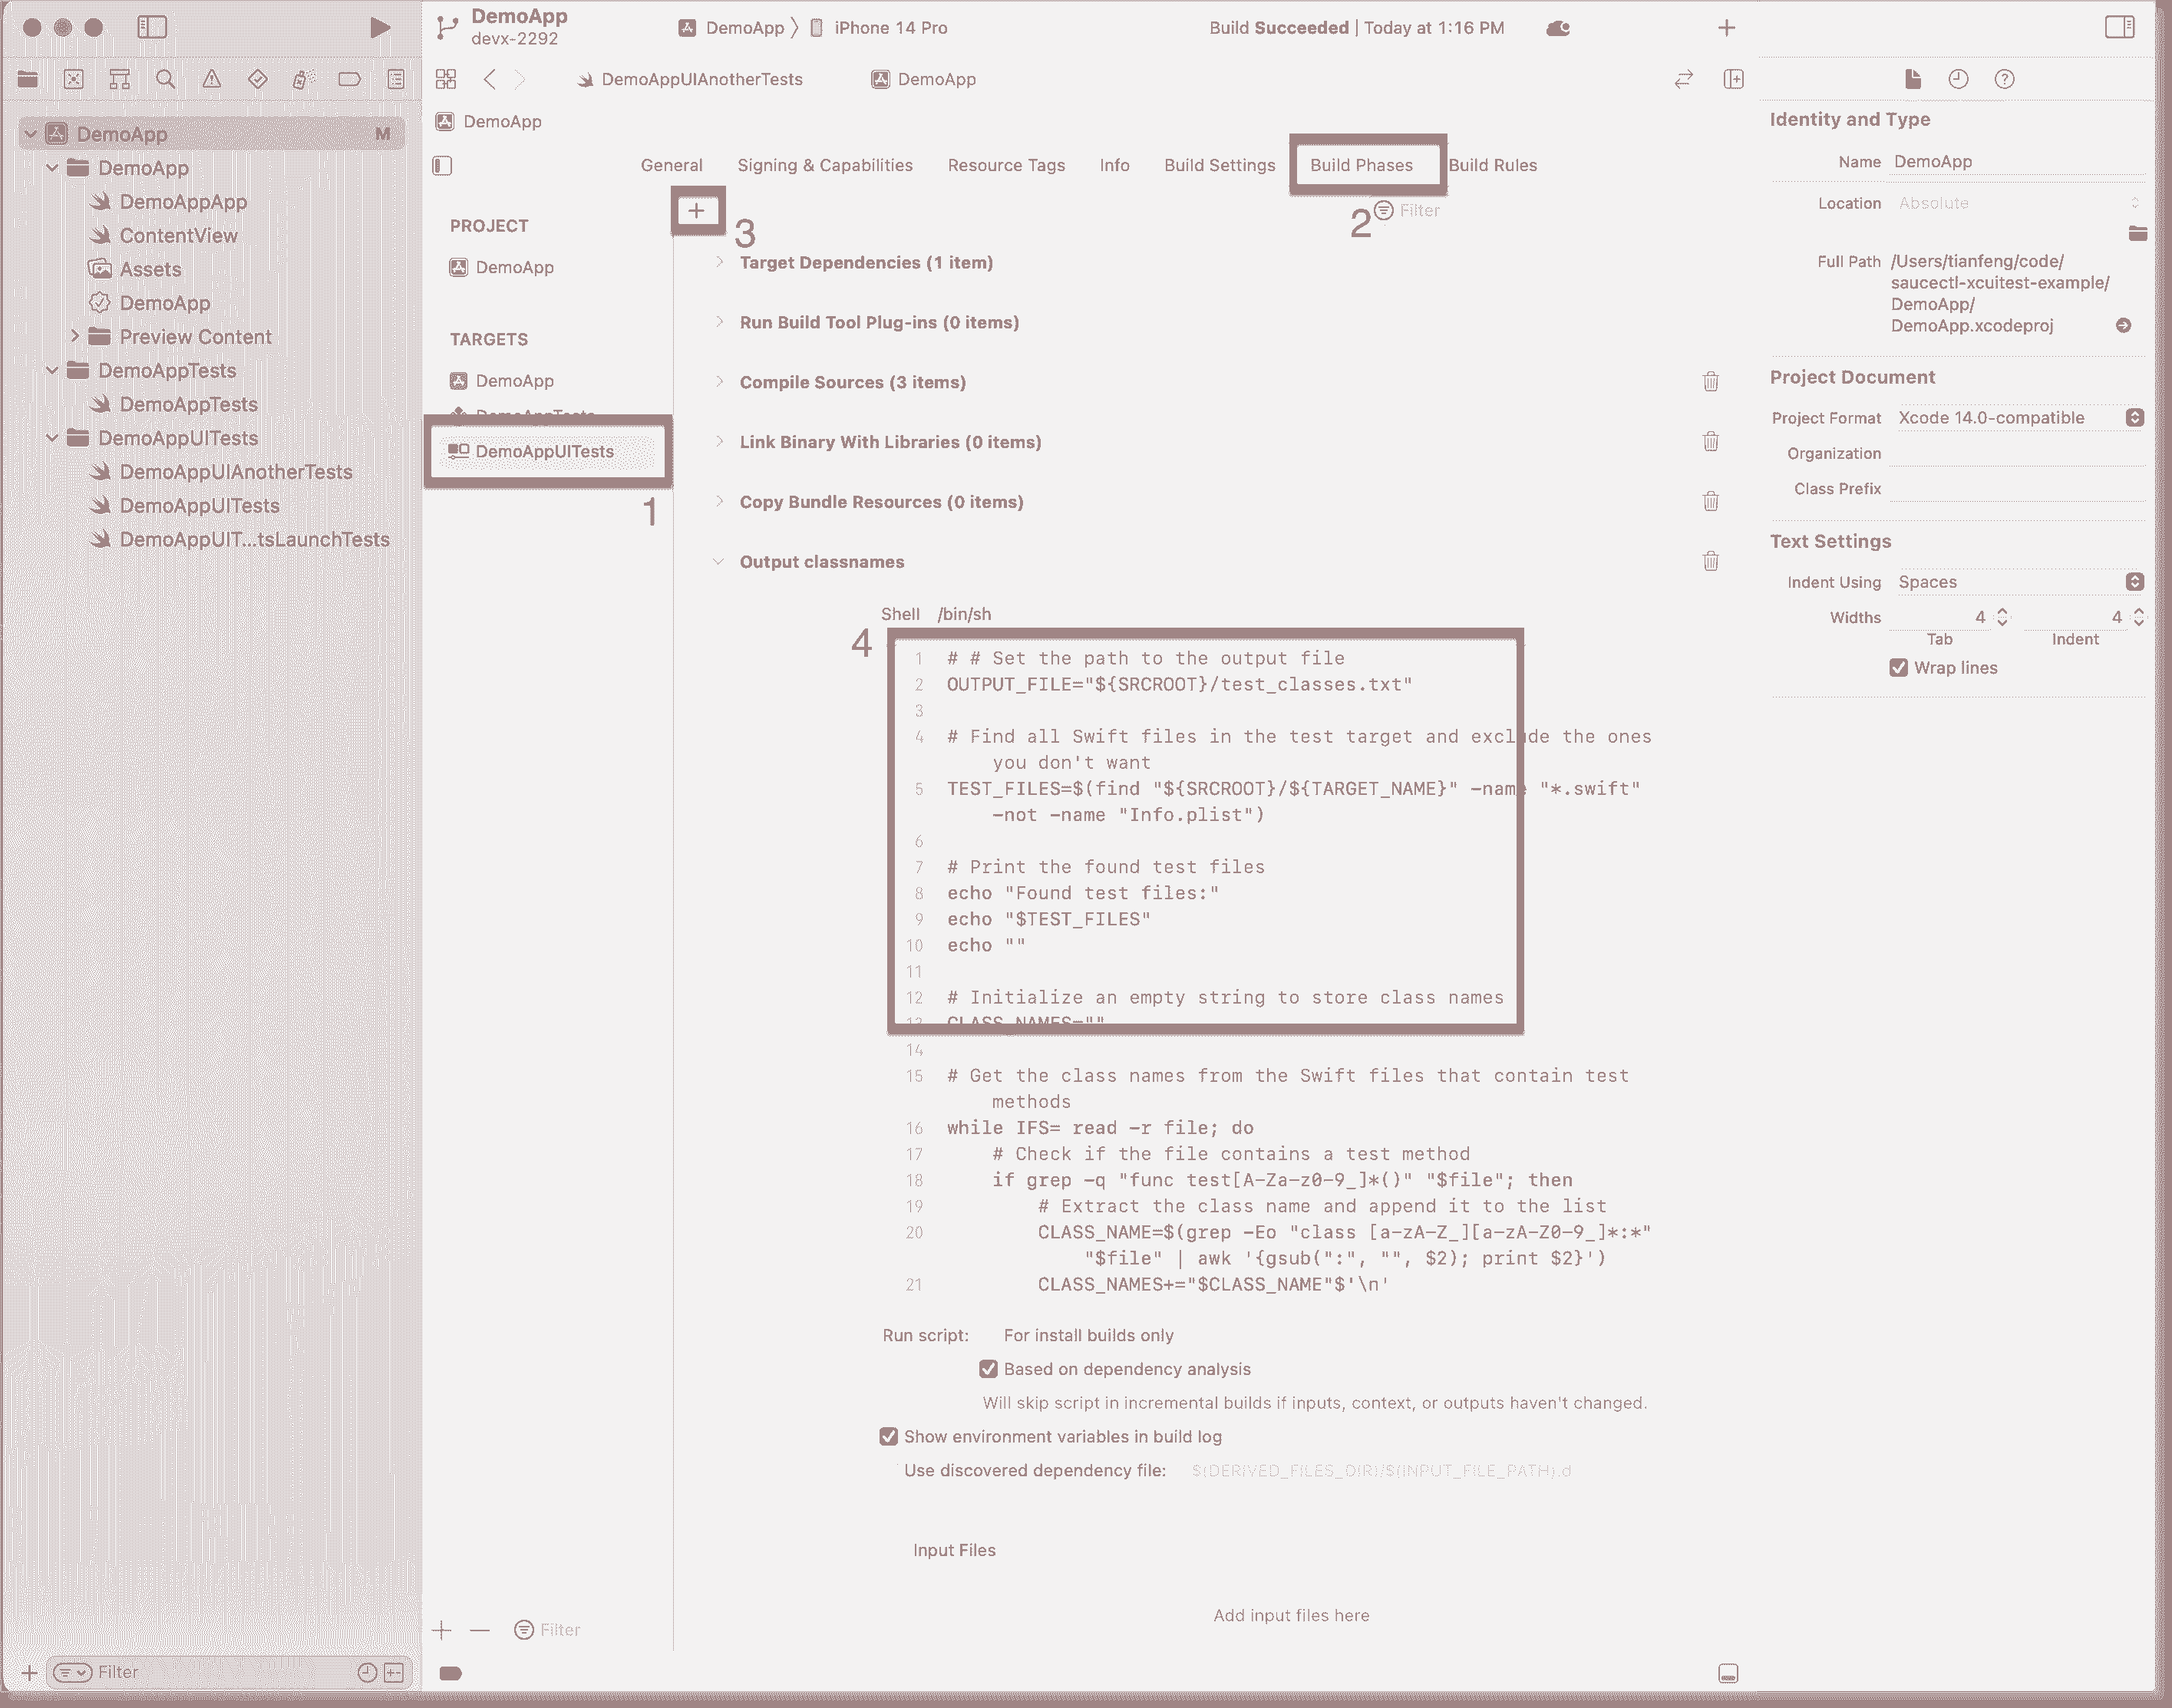
Task: Open the Report navigator
Action: pyautogui.click(x=396, y=78)
